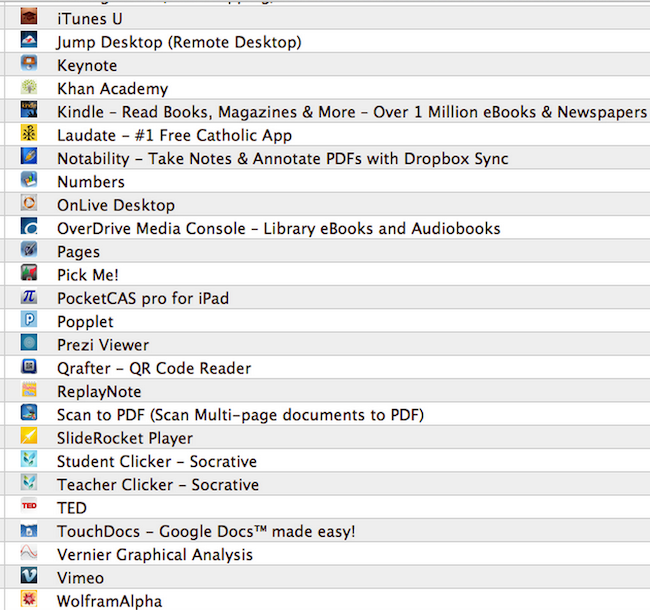Viewport: 650px width, 610px height.
Task: Select the 'Prezi Viewer' text
Action: click(103, 345)
